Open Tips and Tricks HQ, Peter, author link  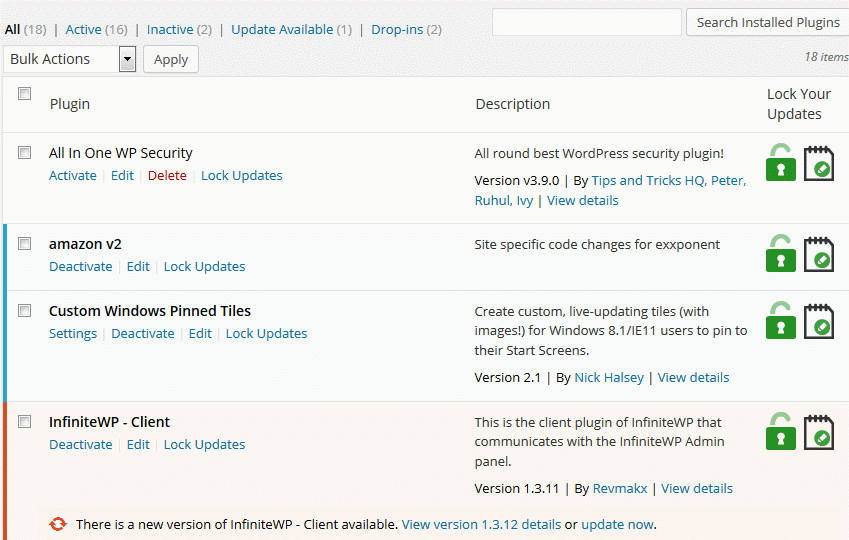(669, 180)
